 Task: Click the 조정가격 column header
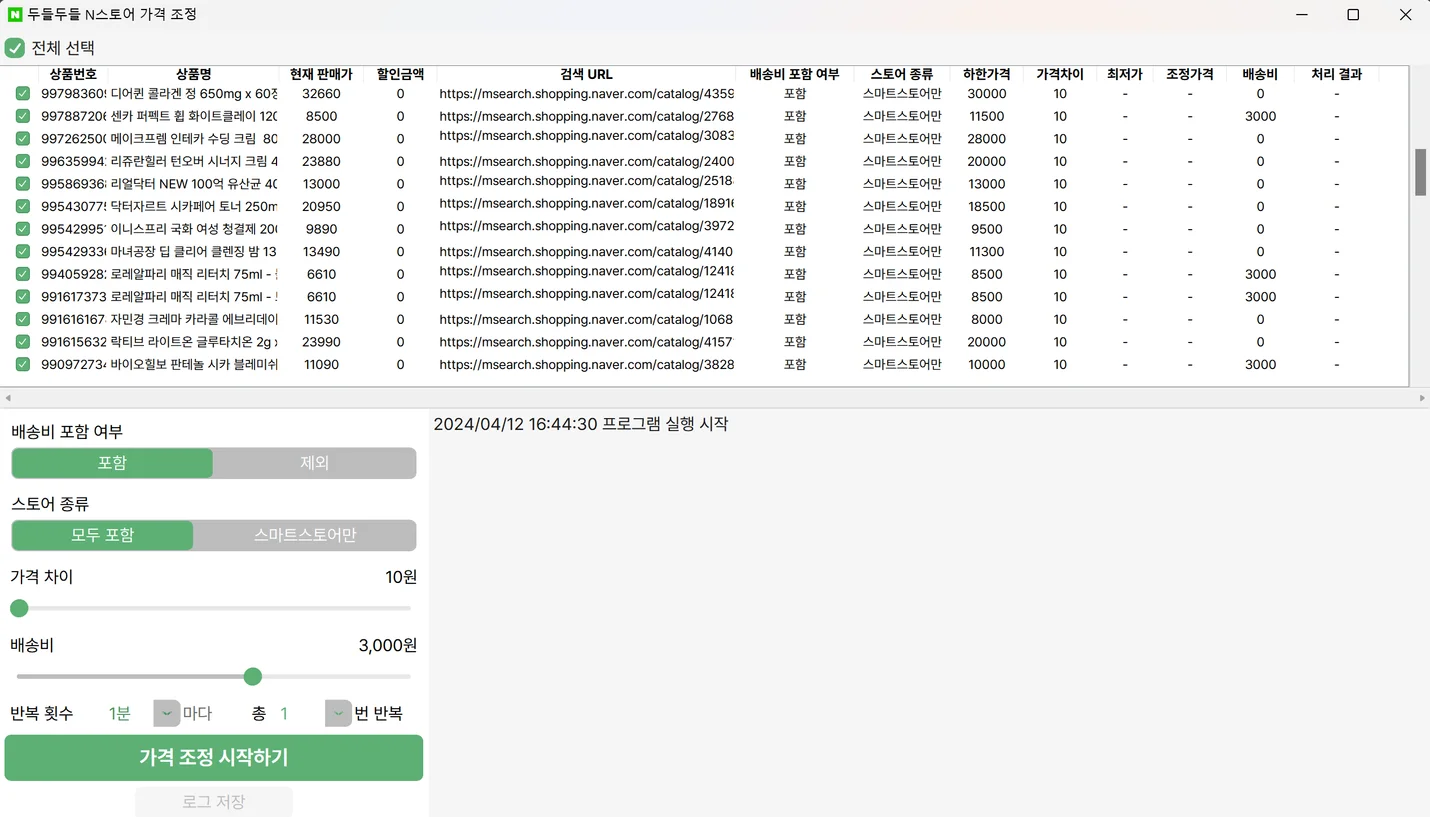[x=1189, y=74]
